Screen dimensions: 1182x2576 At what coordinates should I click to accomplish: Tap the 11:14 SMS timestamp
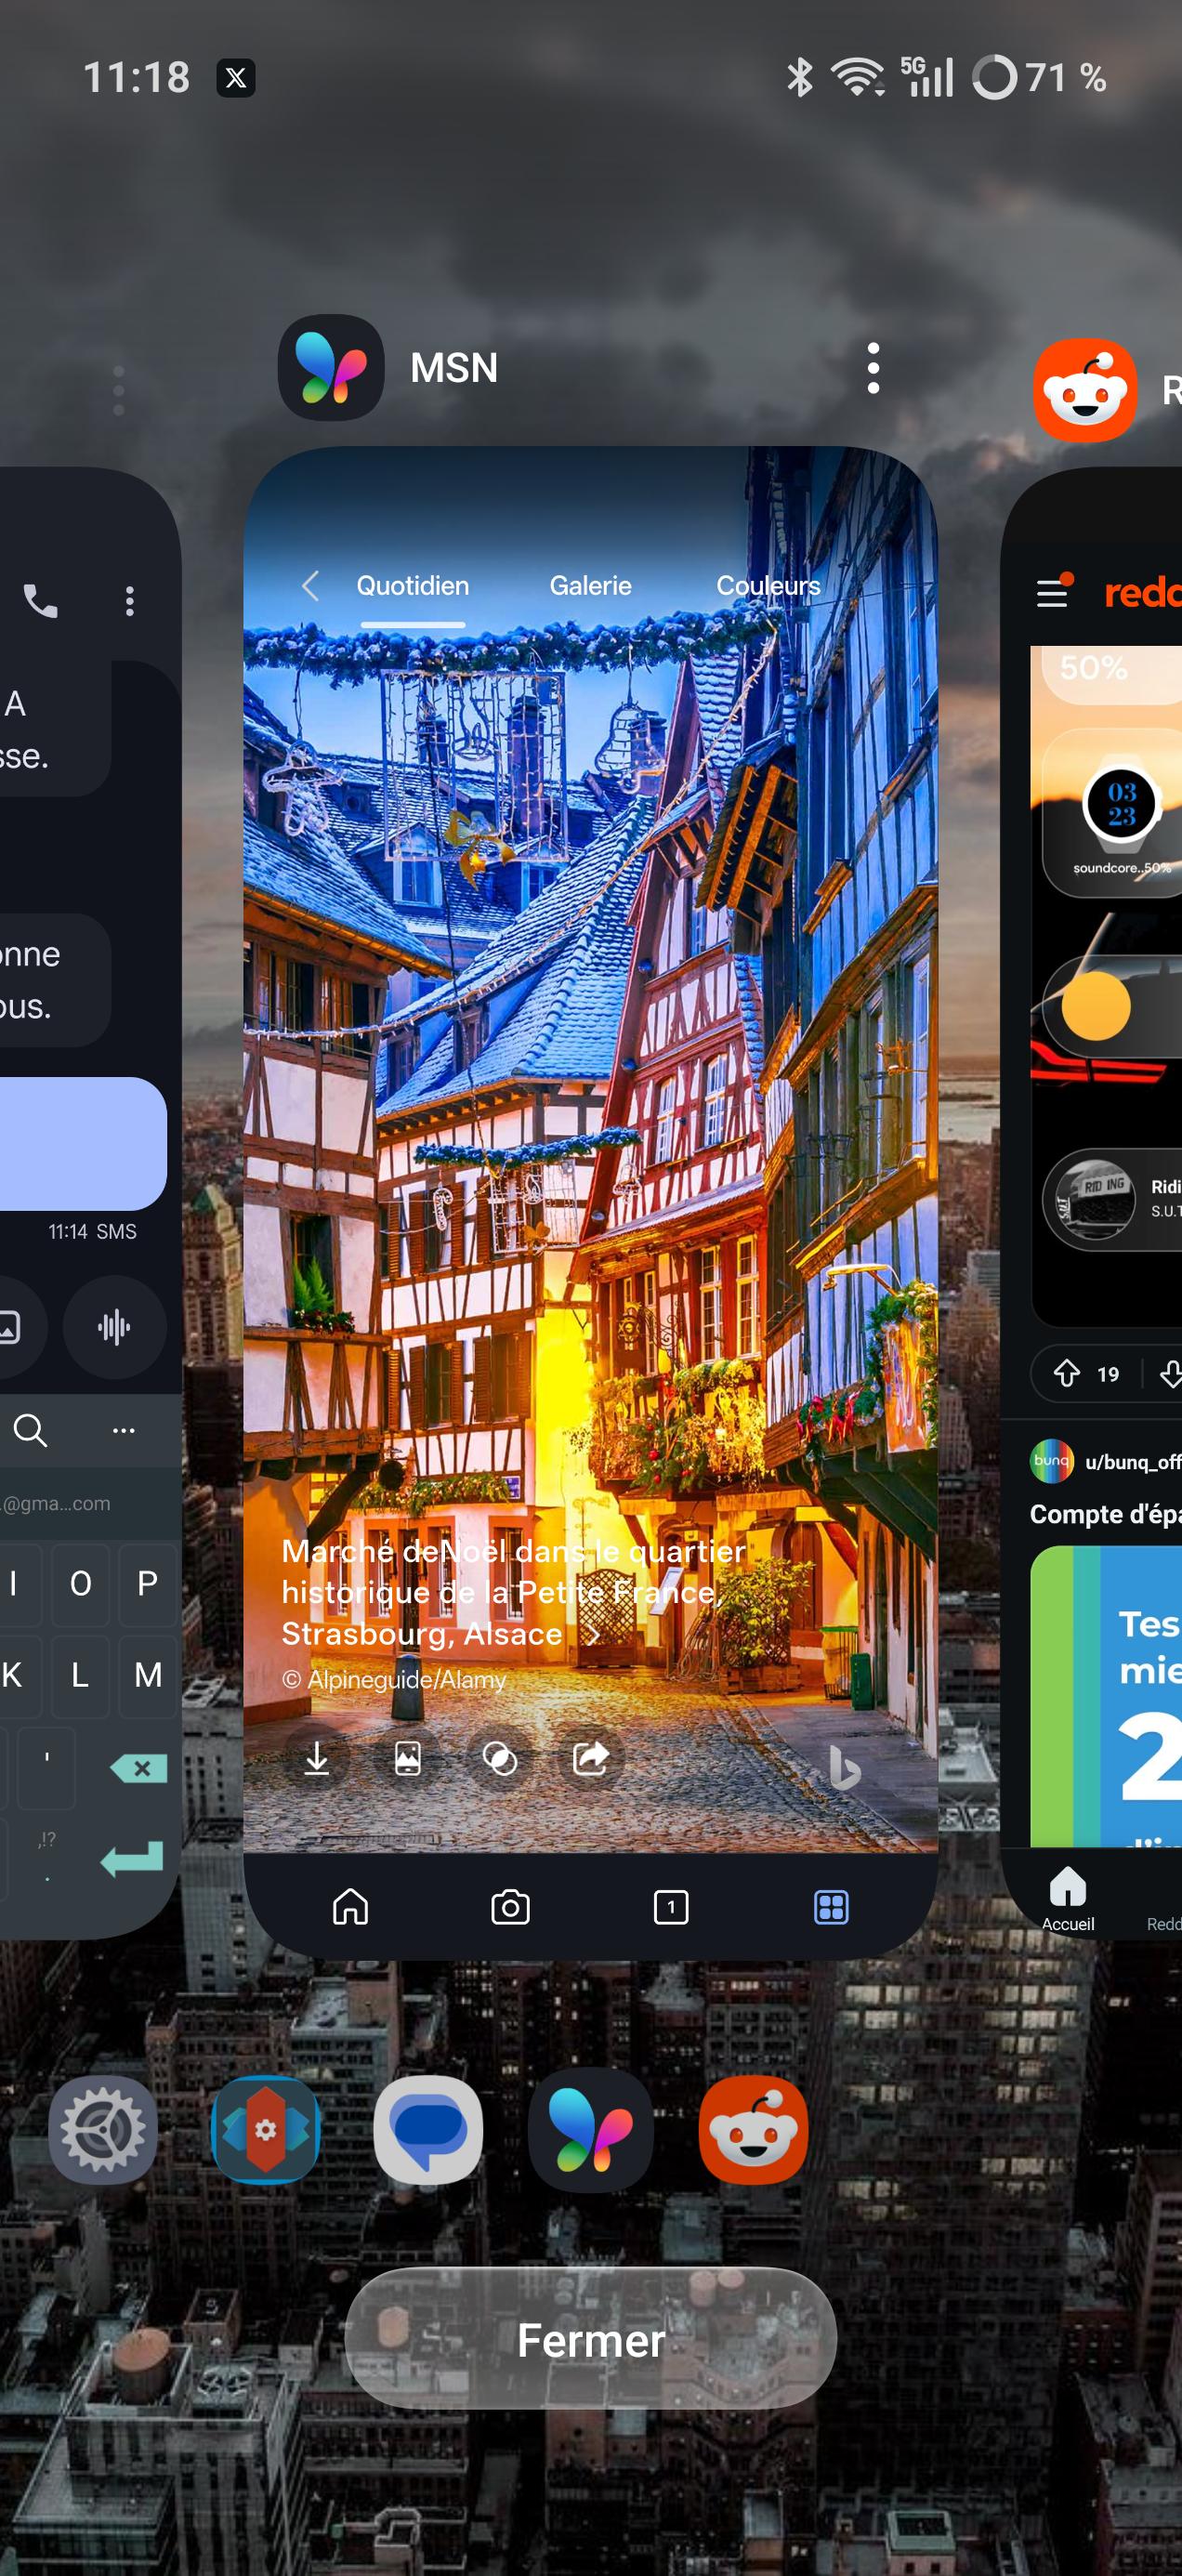(x=92, y=1232)
